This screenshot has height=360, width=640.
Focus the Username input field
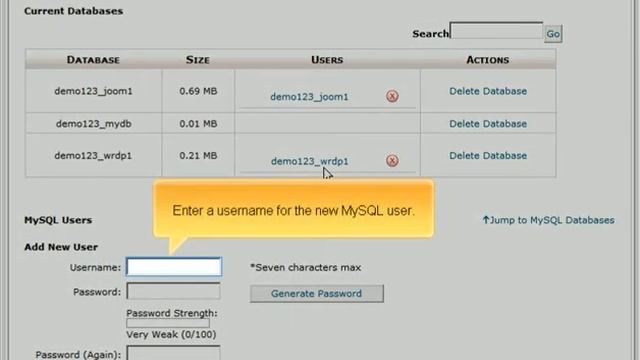(x=174, y=267)
